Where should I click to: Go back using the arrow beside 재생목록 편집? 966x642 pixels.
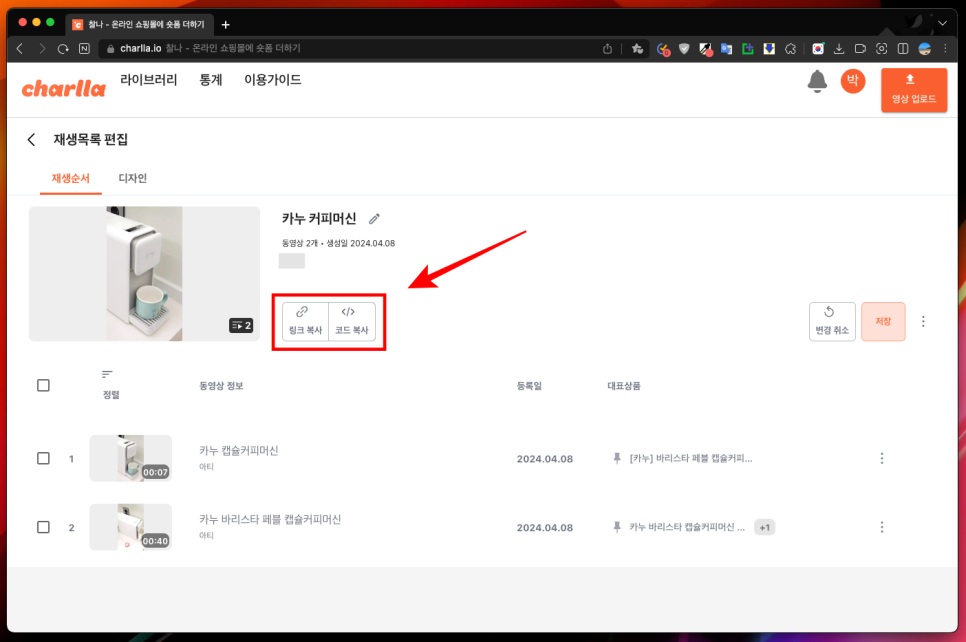pos(31,140)
